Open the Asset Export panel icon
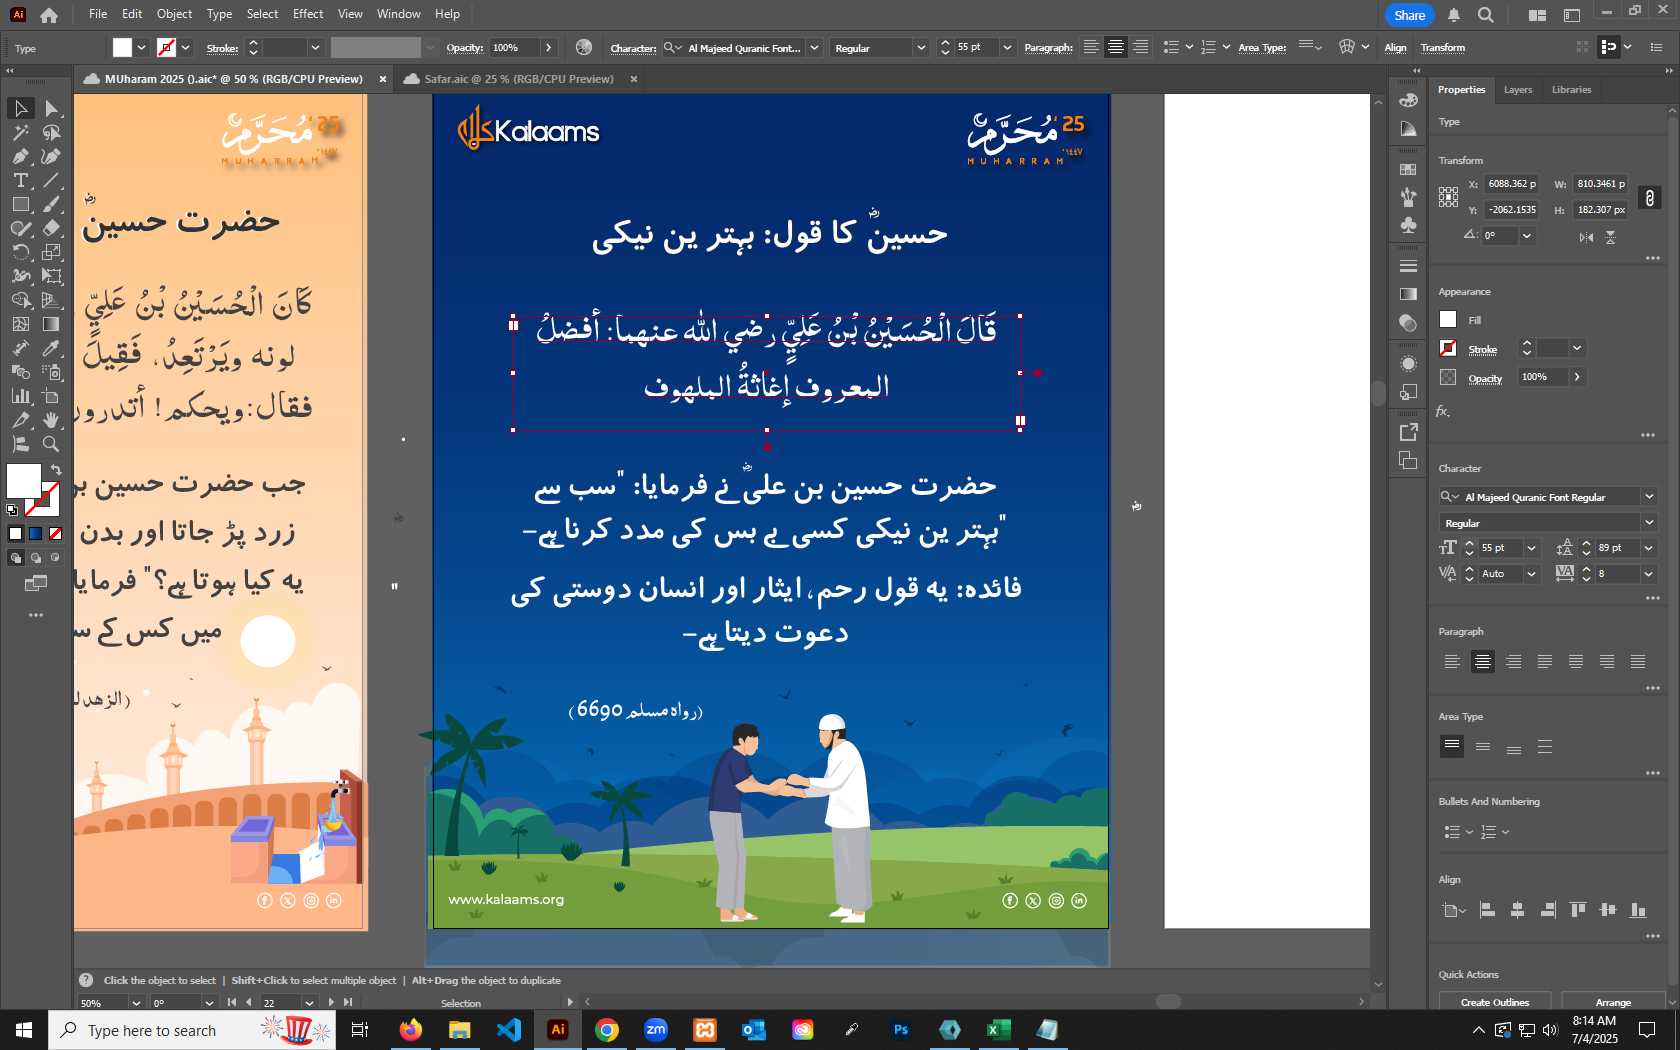 click(x=1408, y=432)
